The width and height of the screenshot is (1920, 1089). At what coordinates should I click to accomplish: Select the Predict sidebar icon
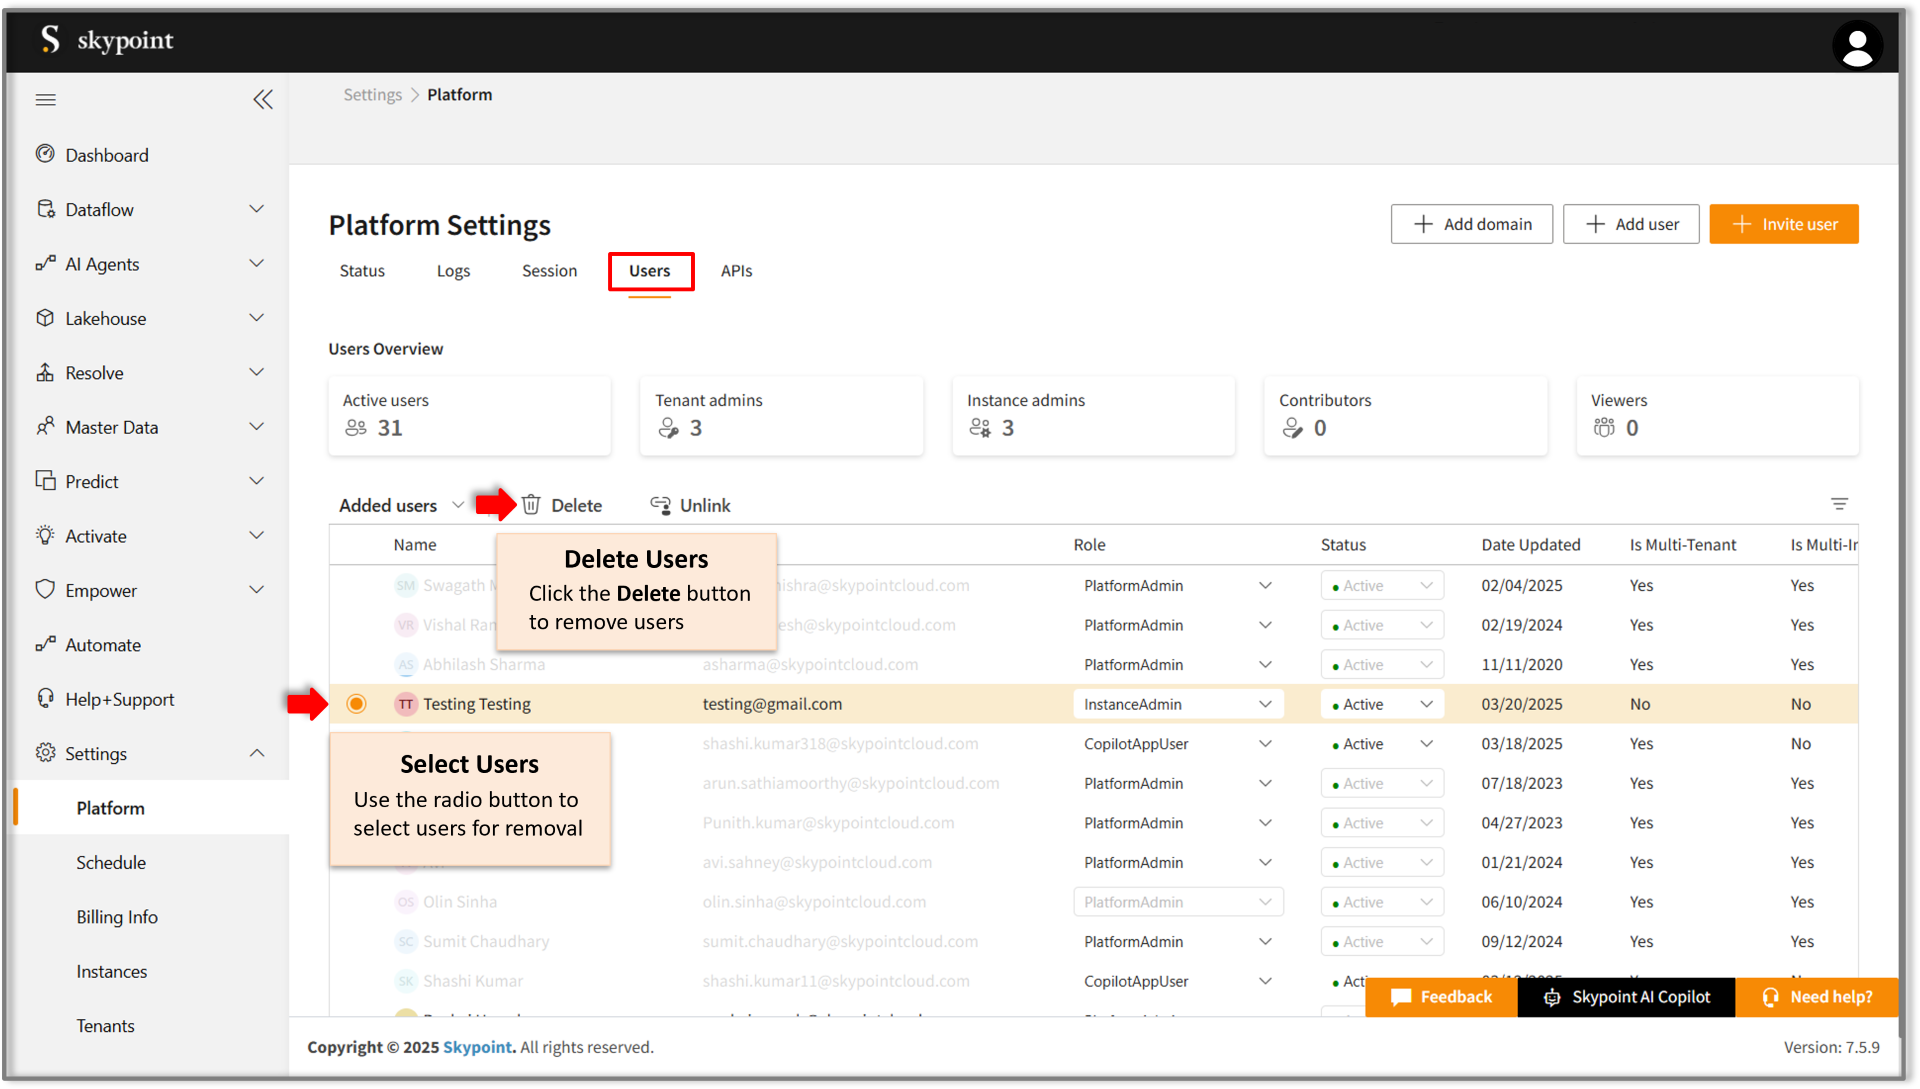tap(46, 480)
